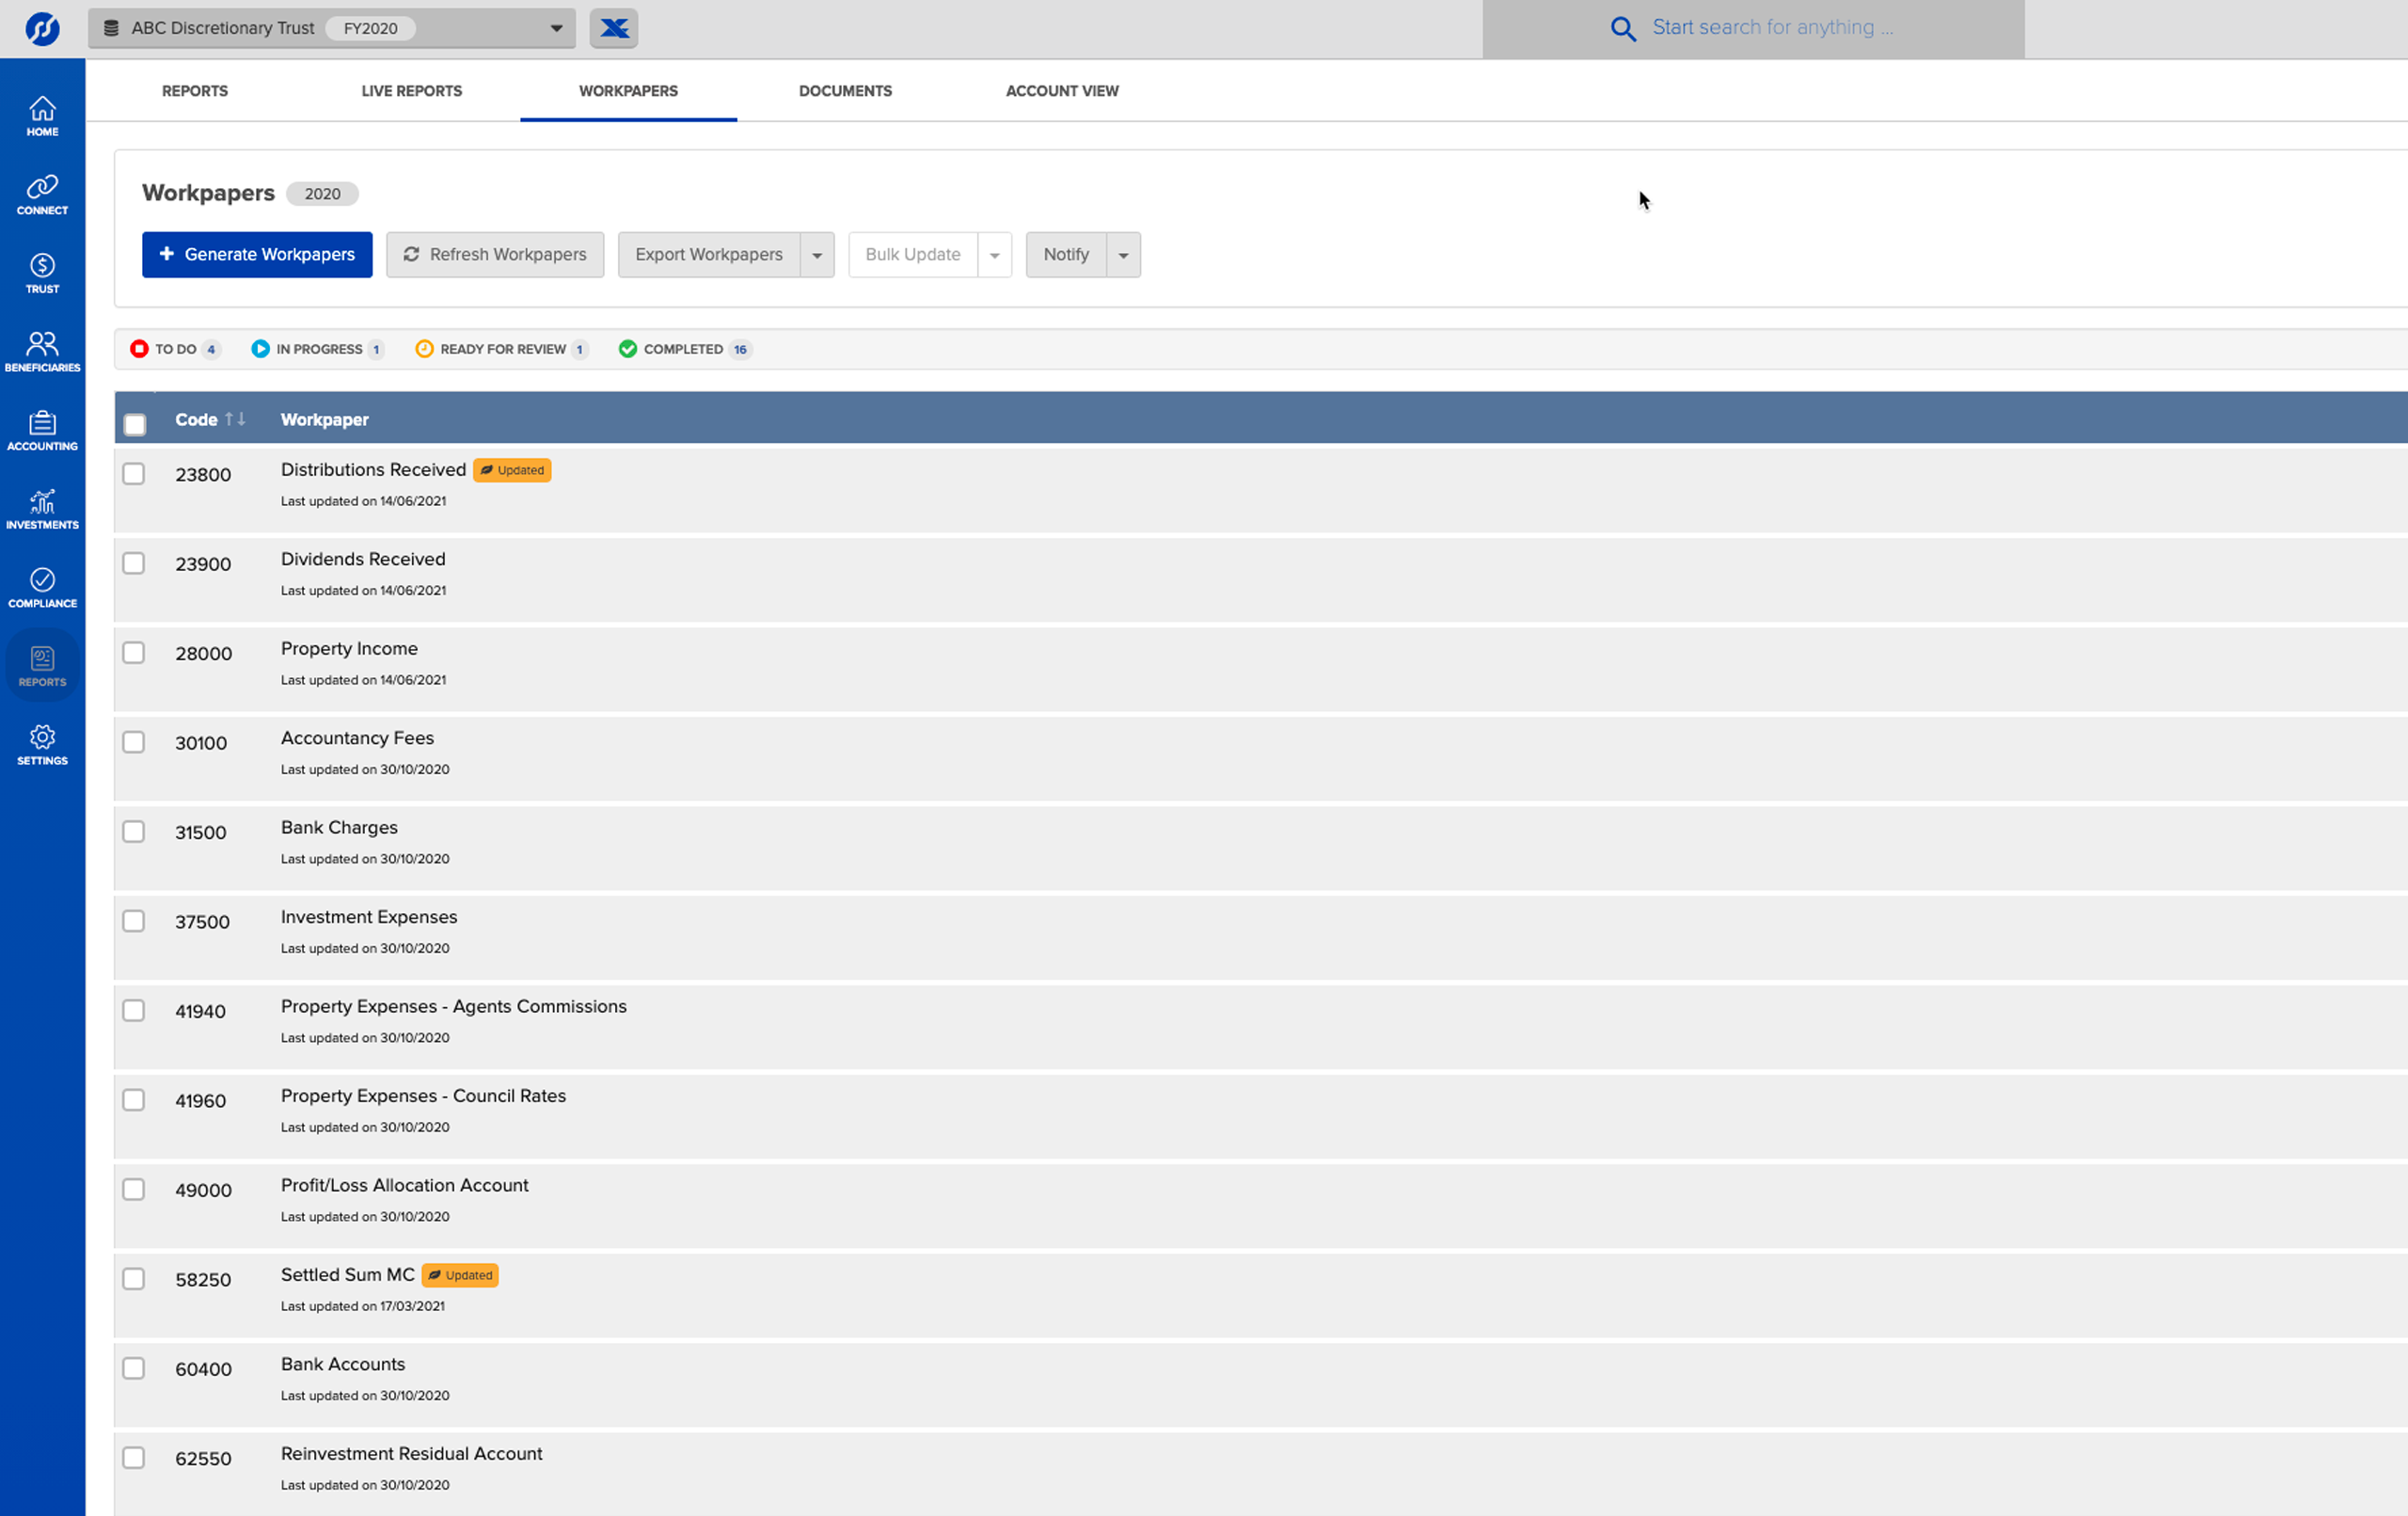This screenshot has width=2408, height=1516.
Task: Go to Beneficiaries via sidebar icon
Action: tap(42, 351)
